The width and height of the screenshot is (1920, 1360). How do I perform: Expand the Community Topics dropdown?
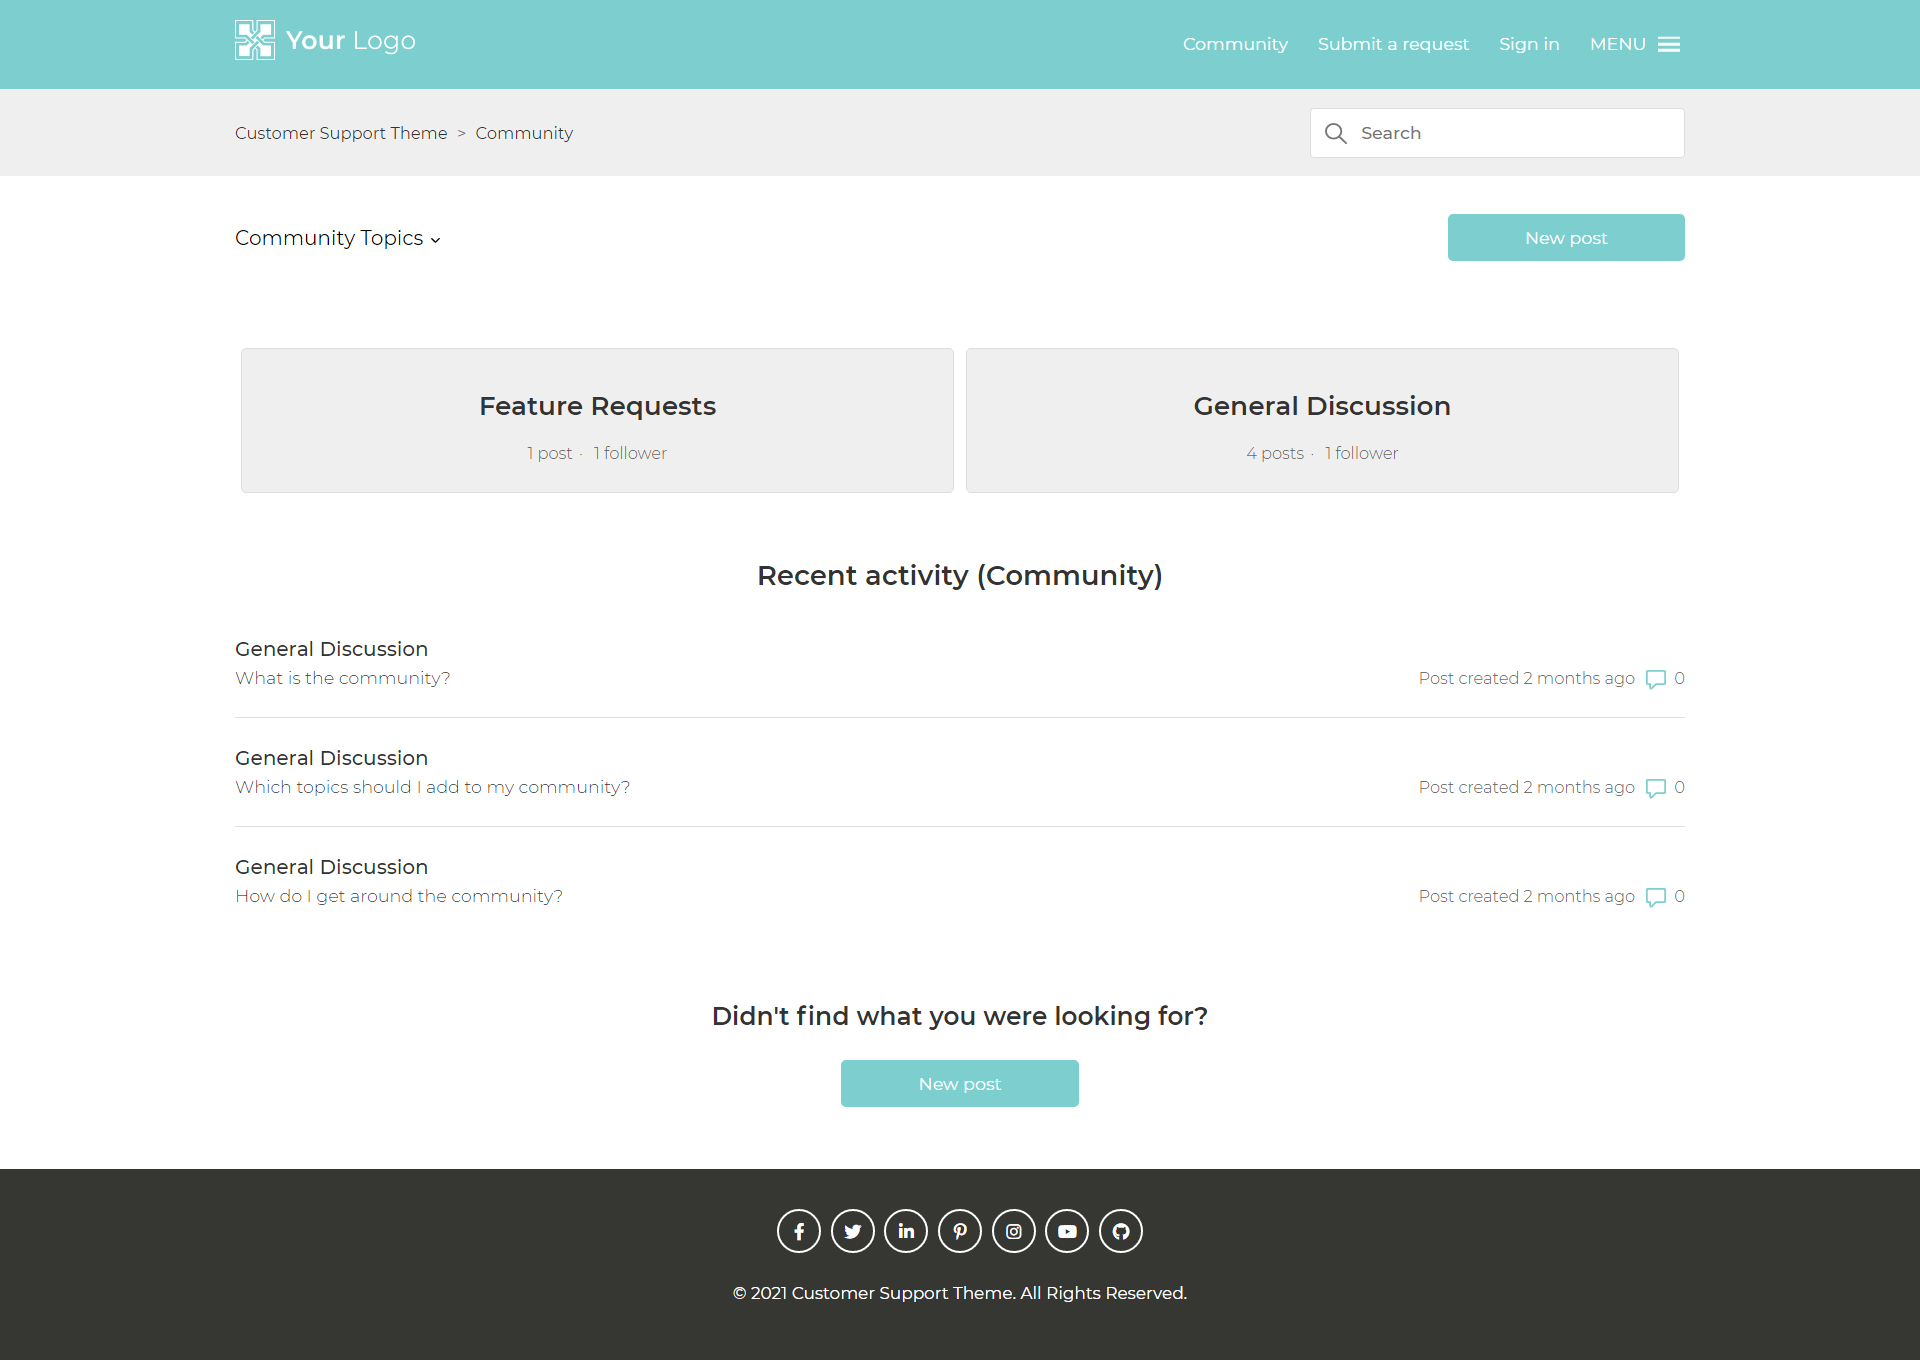tap(338, 238)
